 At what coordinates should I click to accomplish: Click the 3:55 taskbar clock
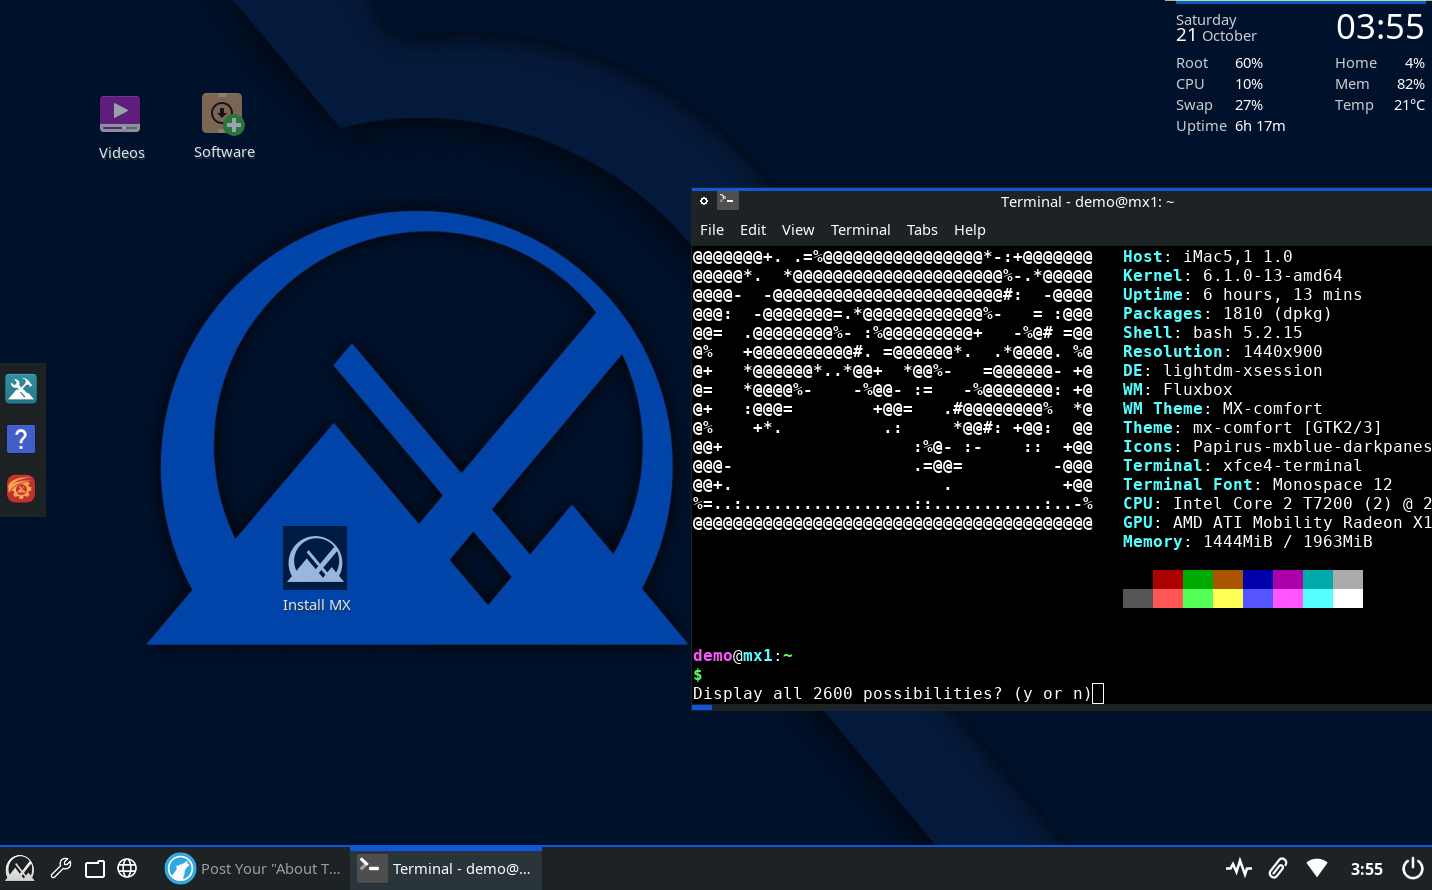[x=1367, y=869]
